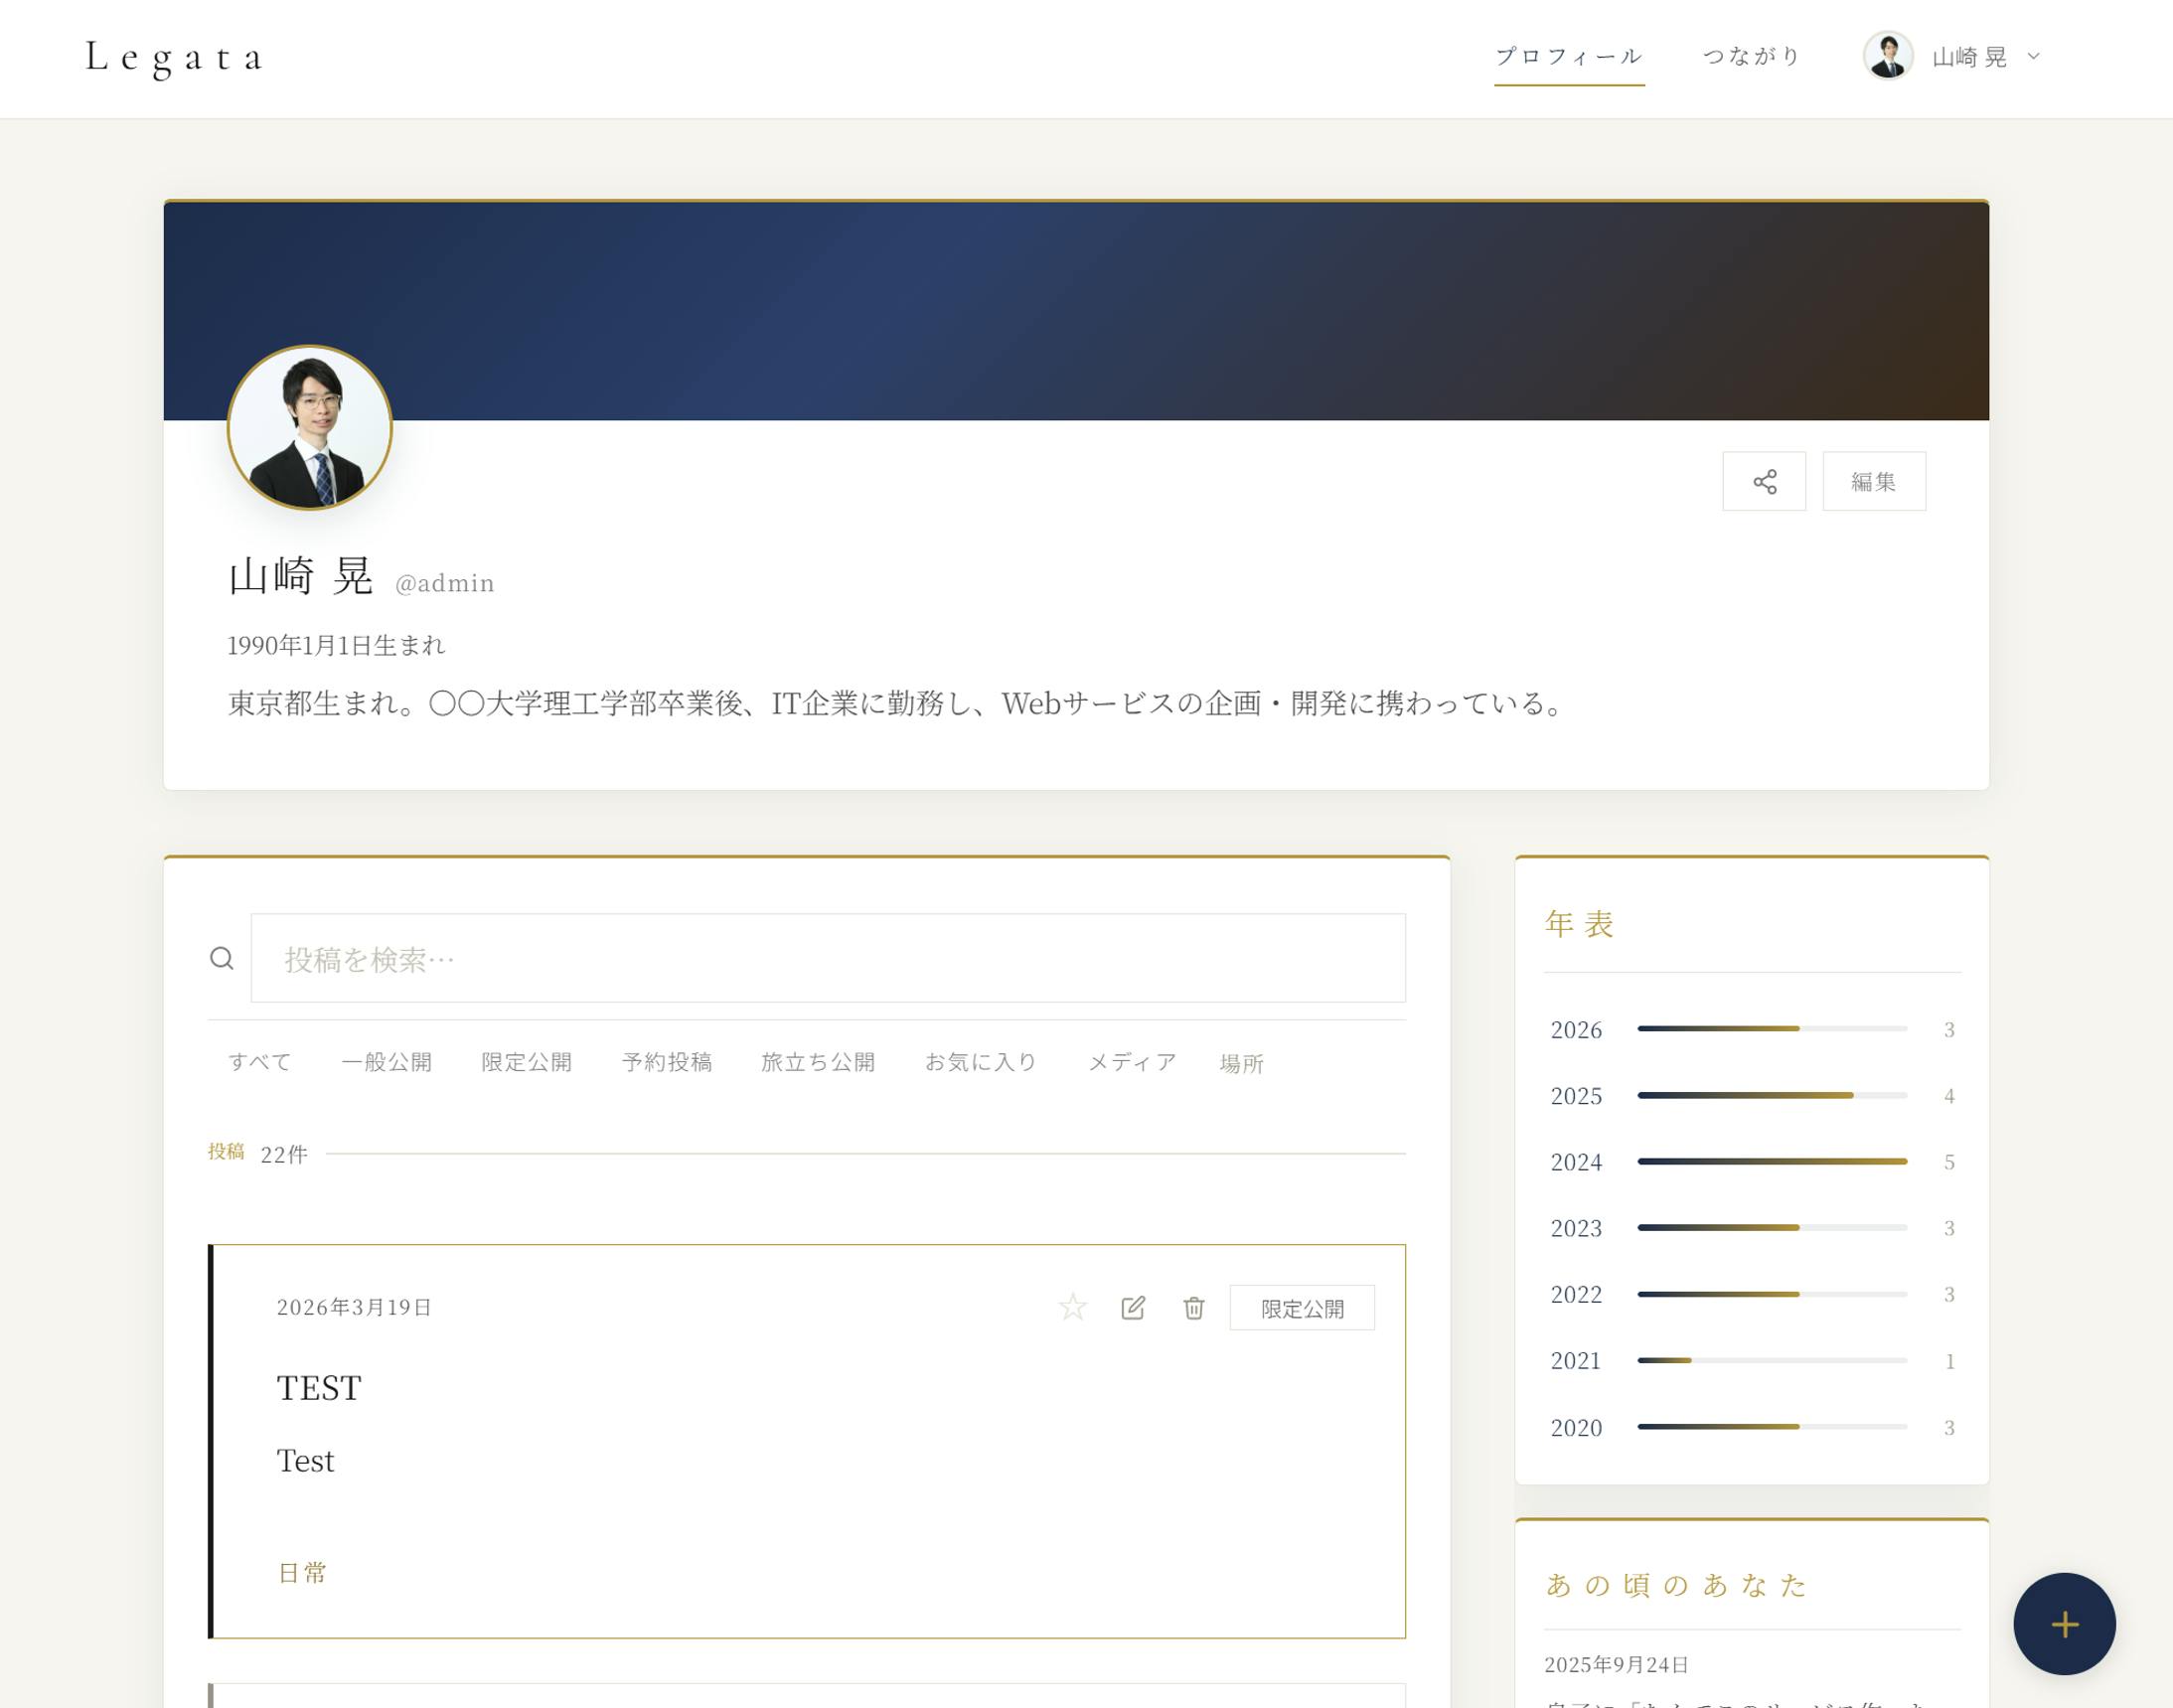Click the magnifier search icon
Image resolution: width=2173 pixels, height=1708 pixels.
point(221,958)
